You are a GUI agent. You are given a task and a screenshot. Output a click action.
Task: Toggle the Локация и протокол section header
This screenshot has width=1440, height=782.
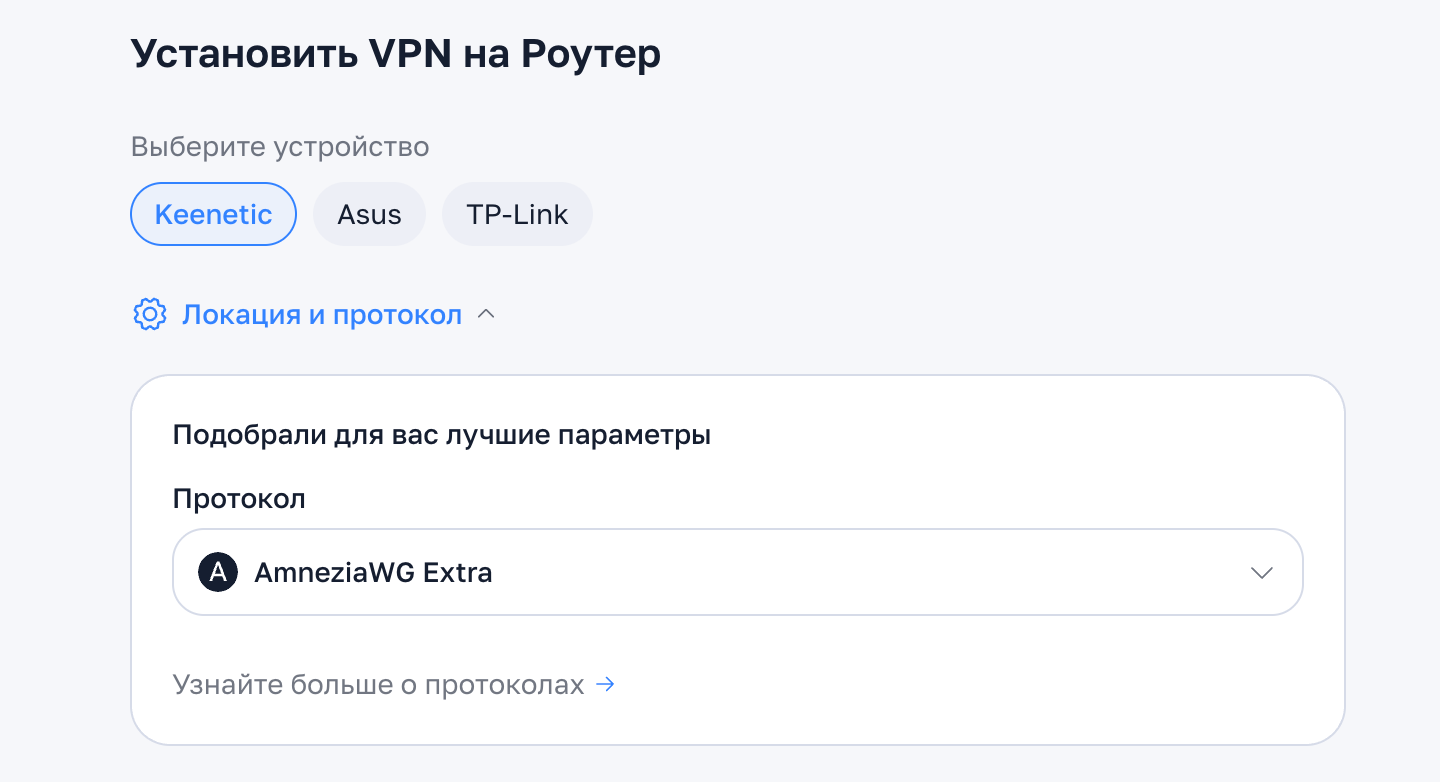pos(314,315)
